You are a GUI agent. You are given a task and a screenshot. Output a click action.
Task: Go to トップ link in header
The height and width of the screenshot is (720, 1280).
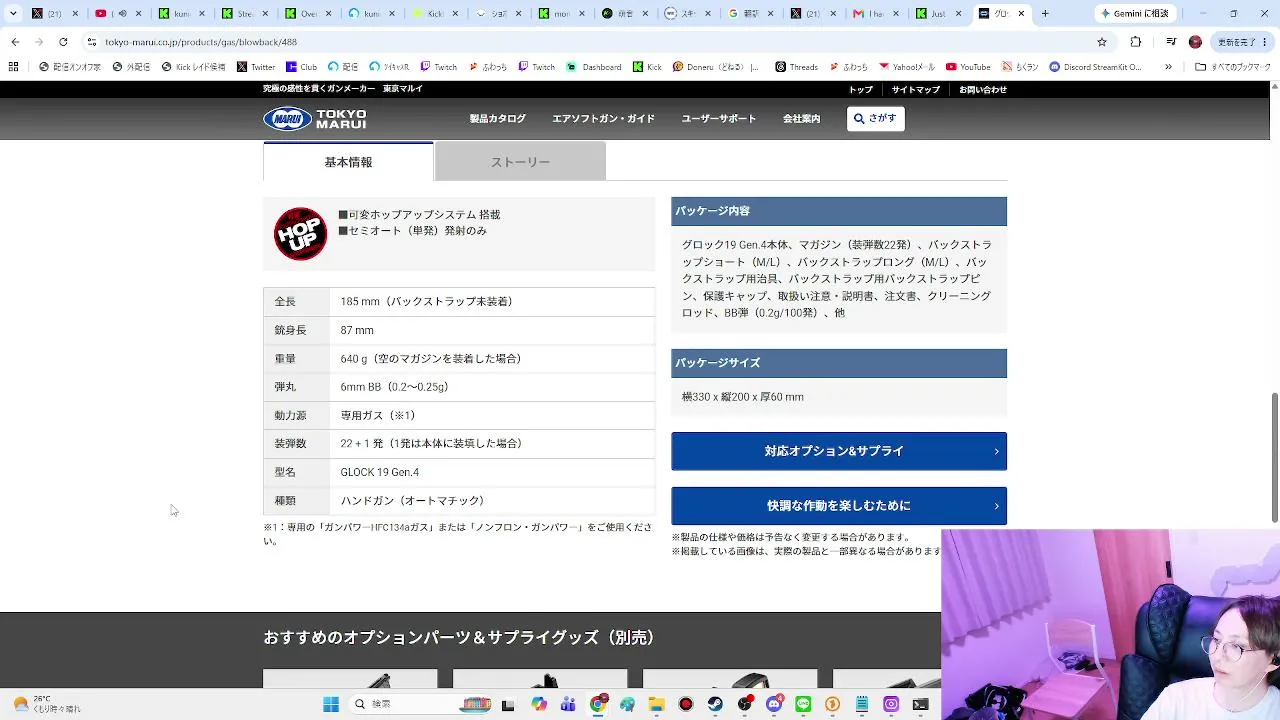861,90
